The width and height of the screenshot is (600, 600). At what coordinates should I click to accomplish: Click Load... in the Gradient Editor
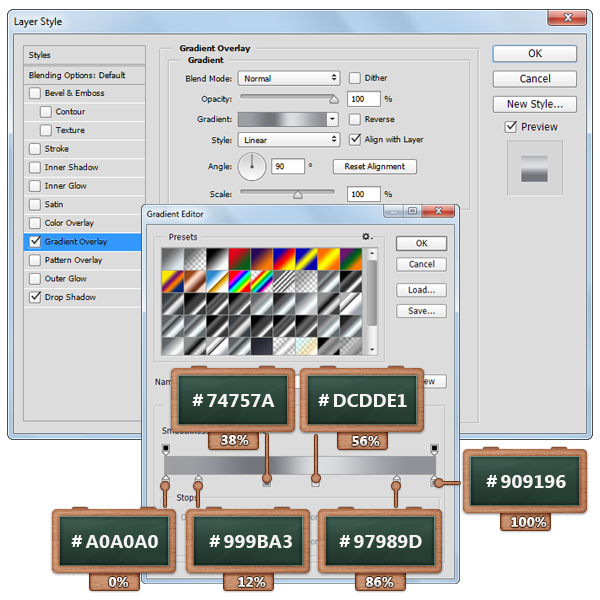coord(421,290)
